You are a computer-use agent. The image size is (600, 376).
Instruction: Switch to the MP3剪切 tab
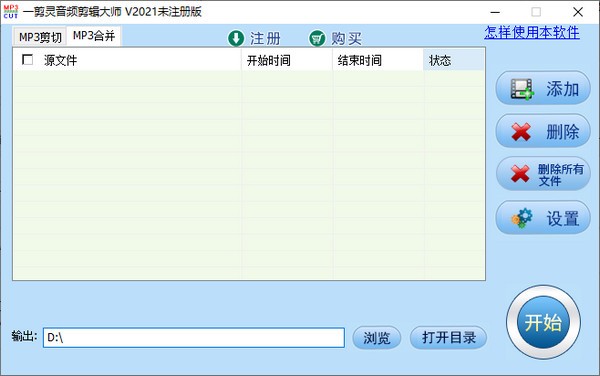pos(40,37)
